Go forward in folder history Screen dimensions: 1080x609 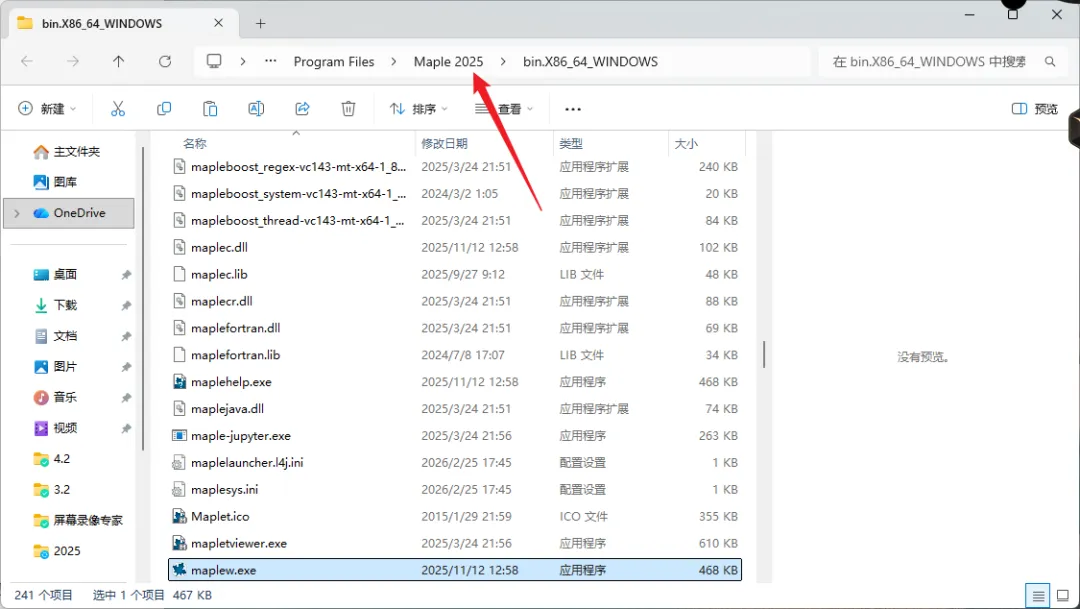pyautogui.click(x=72, y=61)
